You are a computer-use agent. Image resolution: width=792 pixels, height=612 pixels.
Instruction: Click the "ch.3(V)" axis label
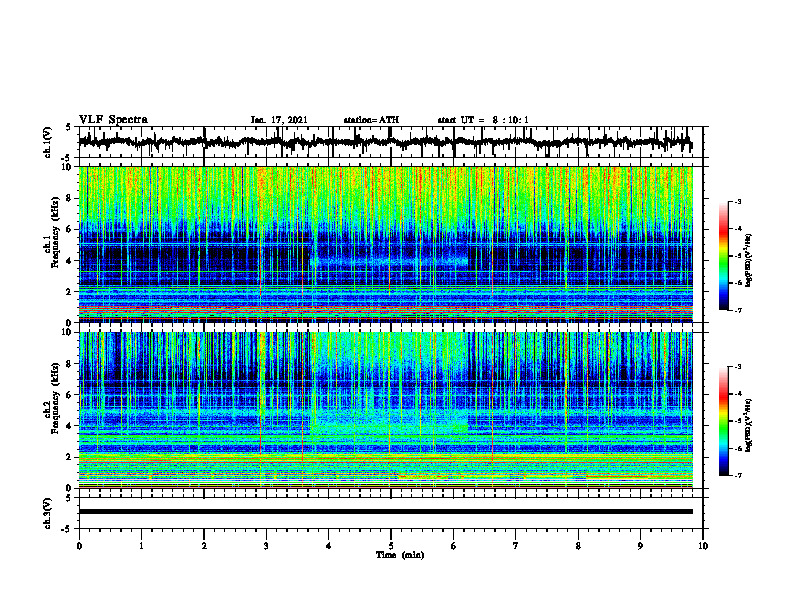click(x=48, y=513)
